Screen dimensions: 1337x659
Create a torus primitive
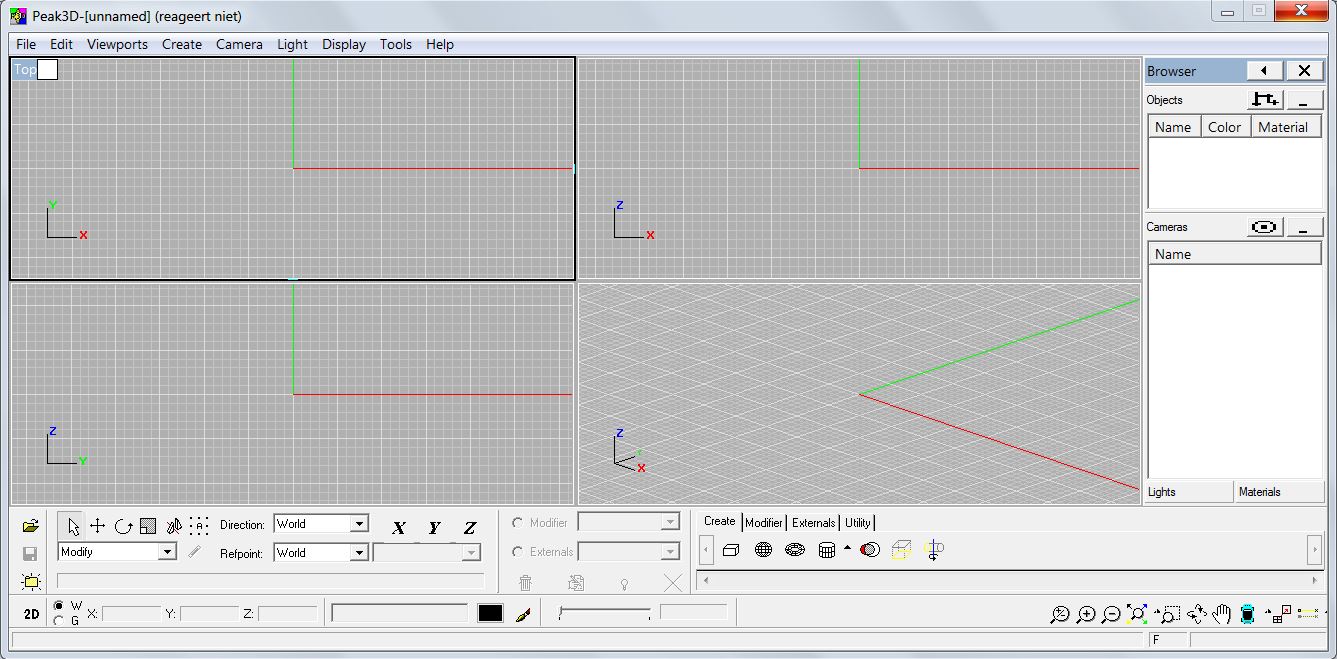[x=795, y=550]
